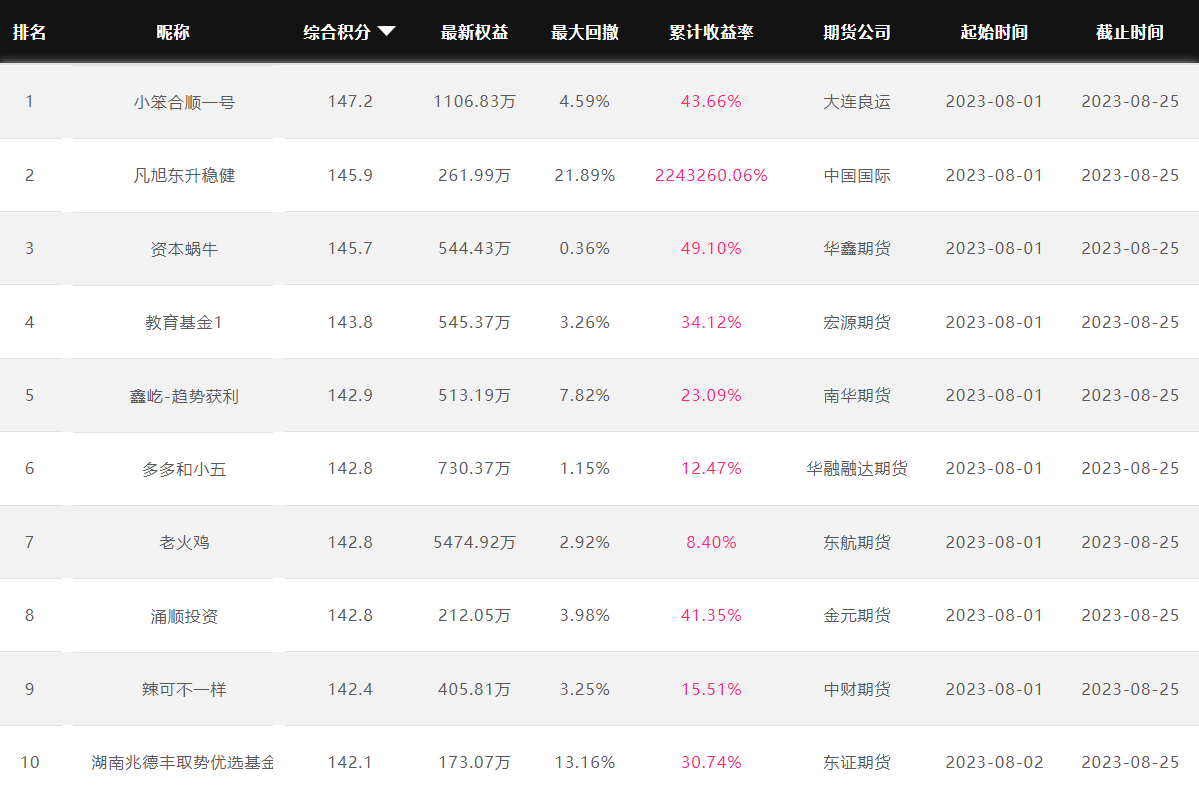The image size is (1199, 797).
Task: Select the 15.51% return value
Action: (711, 689)
